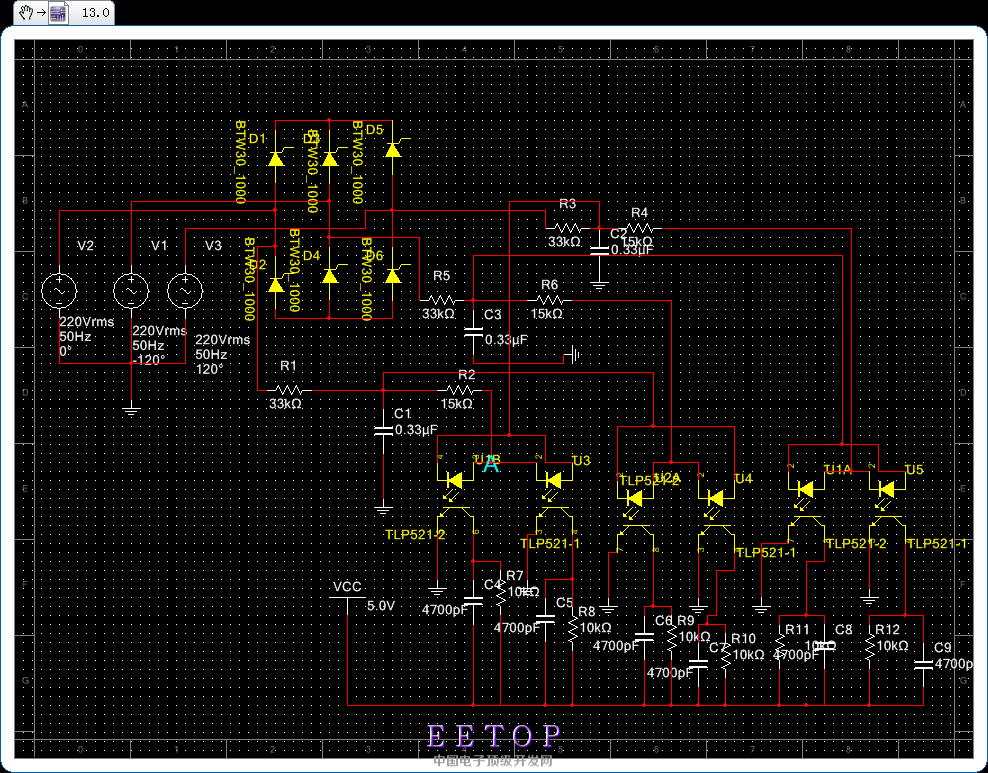The width and height of the screenshot is (988, 773).
Task: Select resistor R12 symbol
Action: pyautogui.click(x=870, y=648)
